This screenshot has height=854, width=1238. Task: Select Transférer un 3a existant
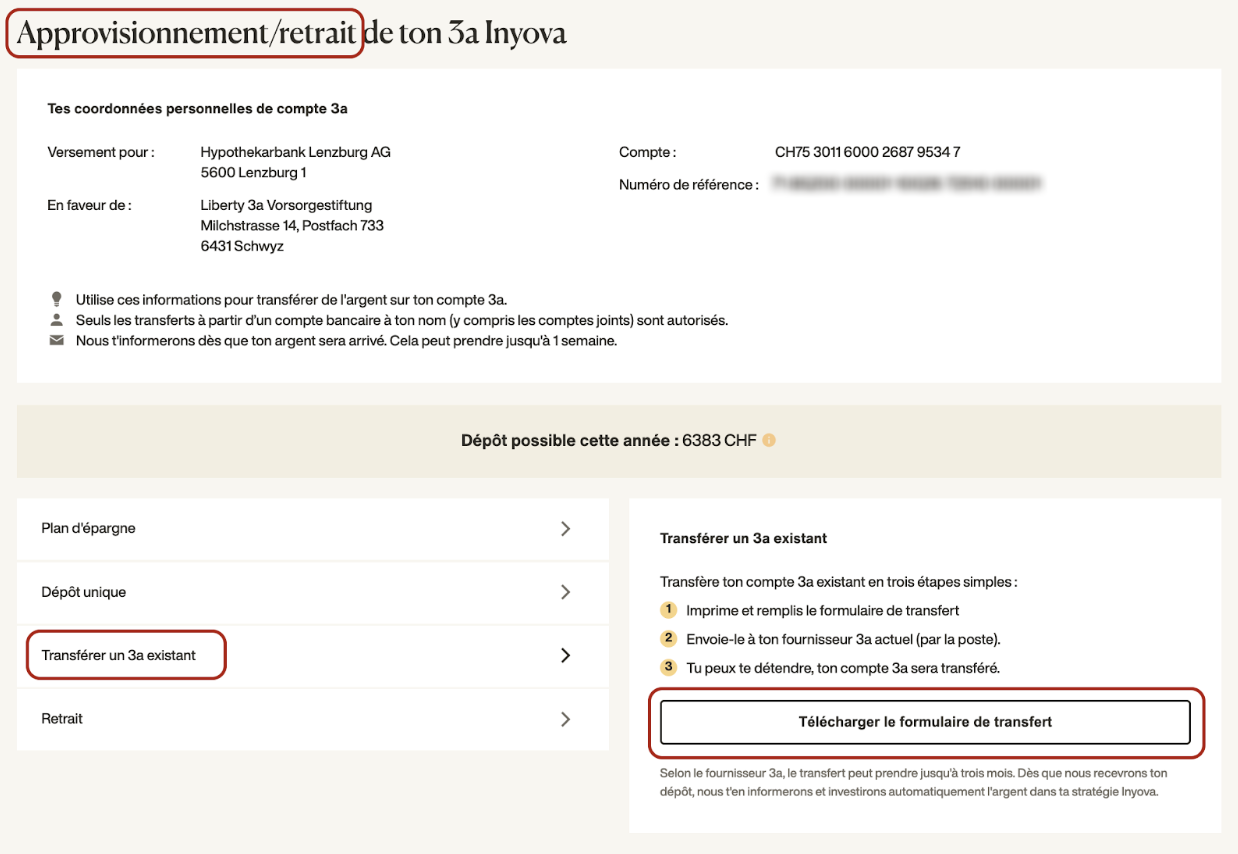(119, 656)
